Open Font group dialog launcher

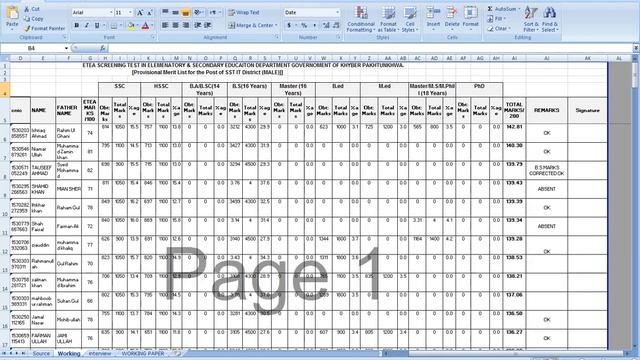[x=153, y=38]
